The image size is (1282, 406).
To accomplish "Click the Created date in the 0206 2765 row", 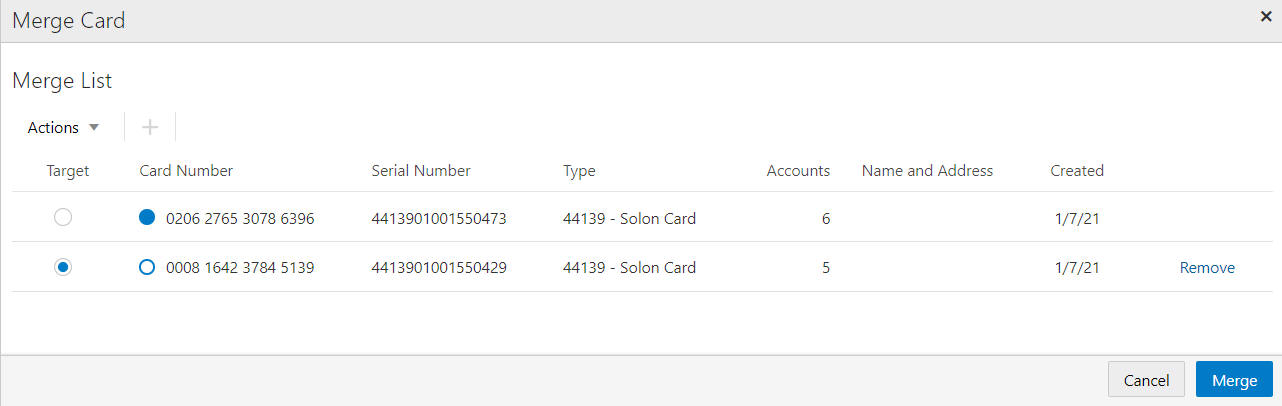I will 1077,217.
